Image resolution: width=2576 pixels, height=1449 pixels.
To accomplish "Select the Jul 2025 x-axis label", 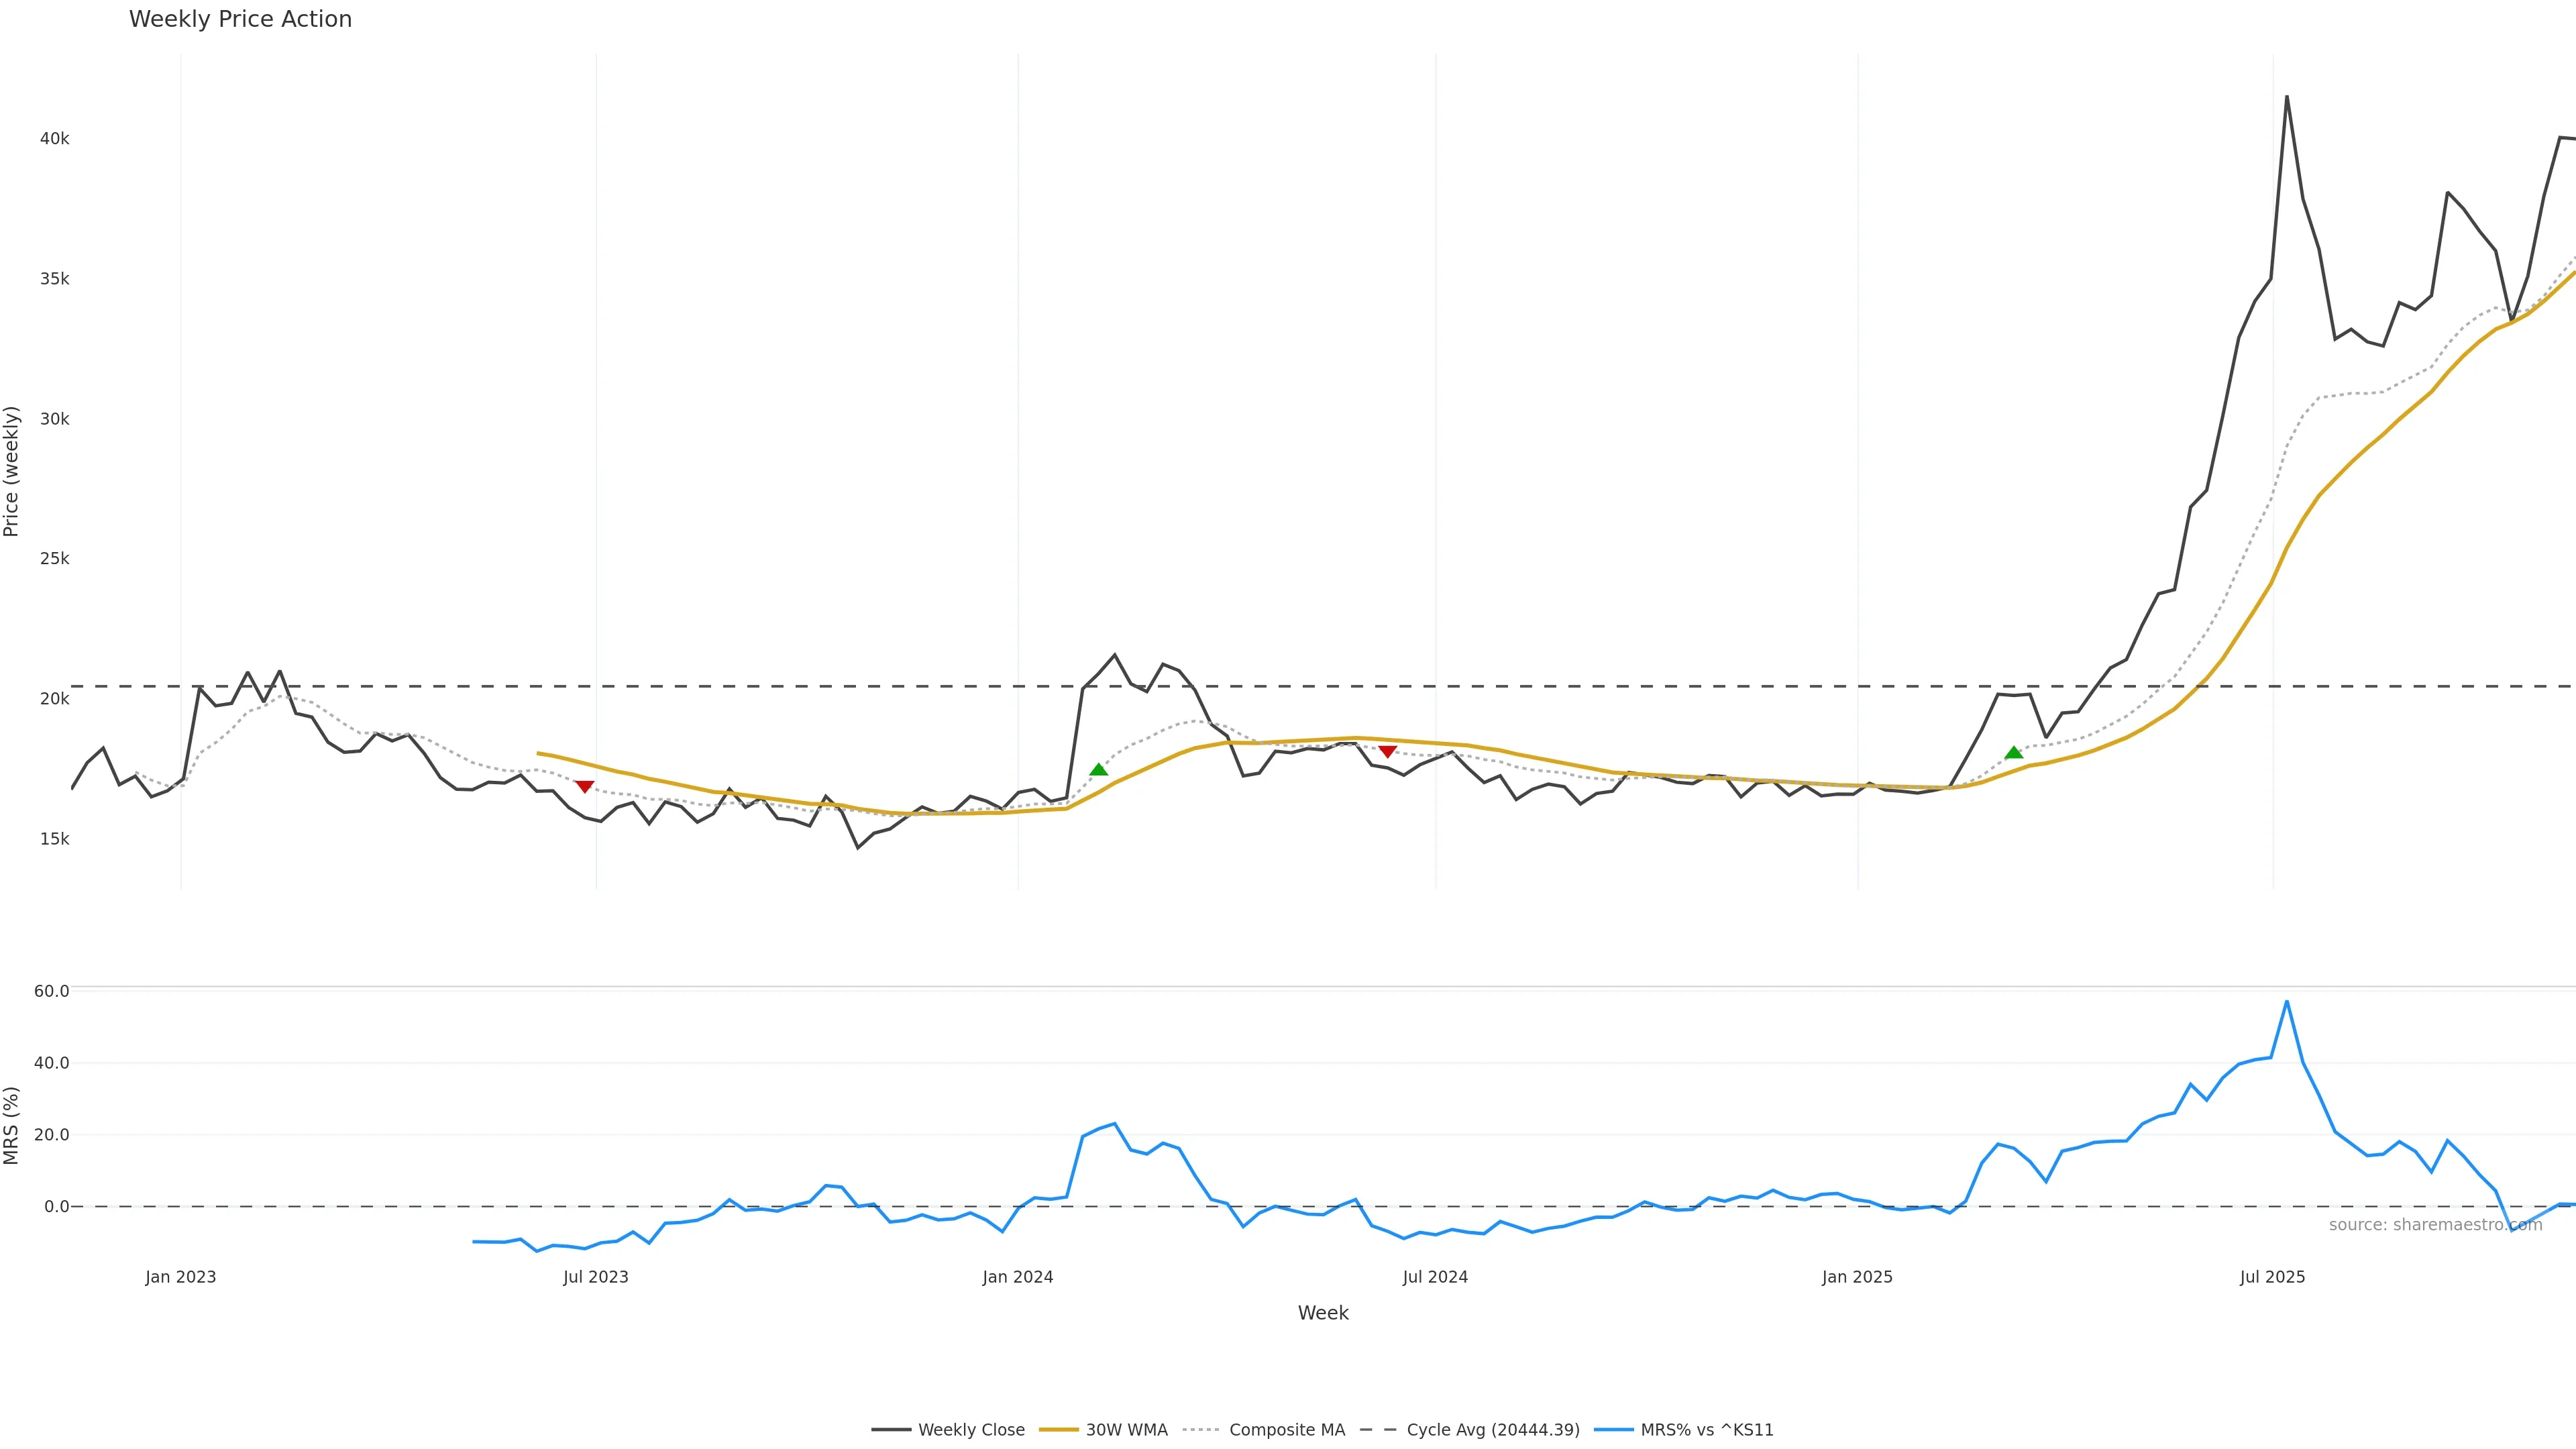I will [x=2272, y=1277].
